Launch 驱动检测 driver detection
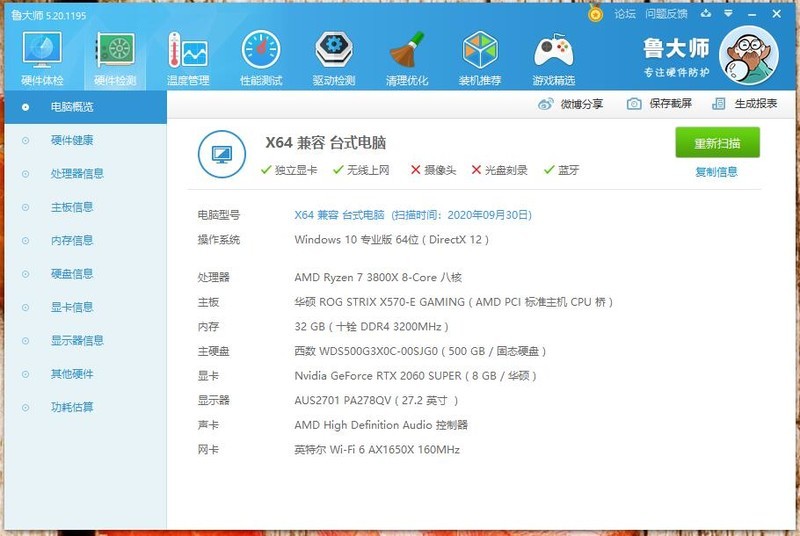This screenshot has height=536, width=800. point(334,58)
